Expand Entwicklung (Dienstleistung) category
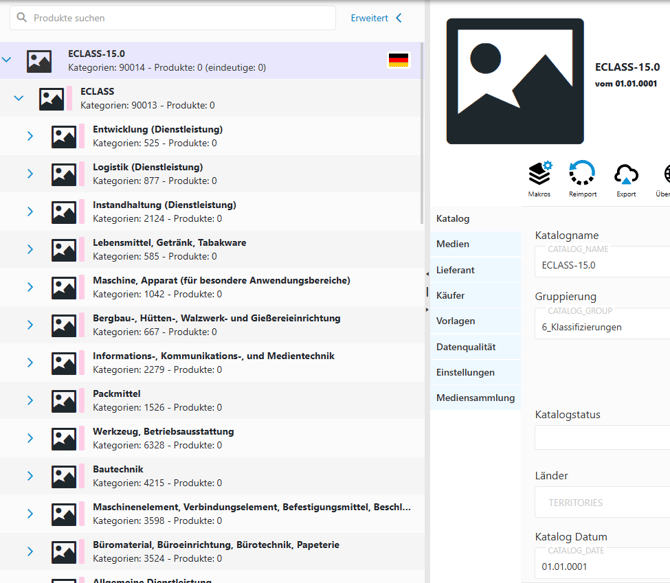The height and width of the screenshot is (583, 670). pyautogui.click(x=30, y=136)
